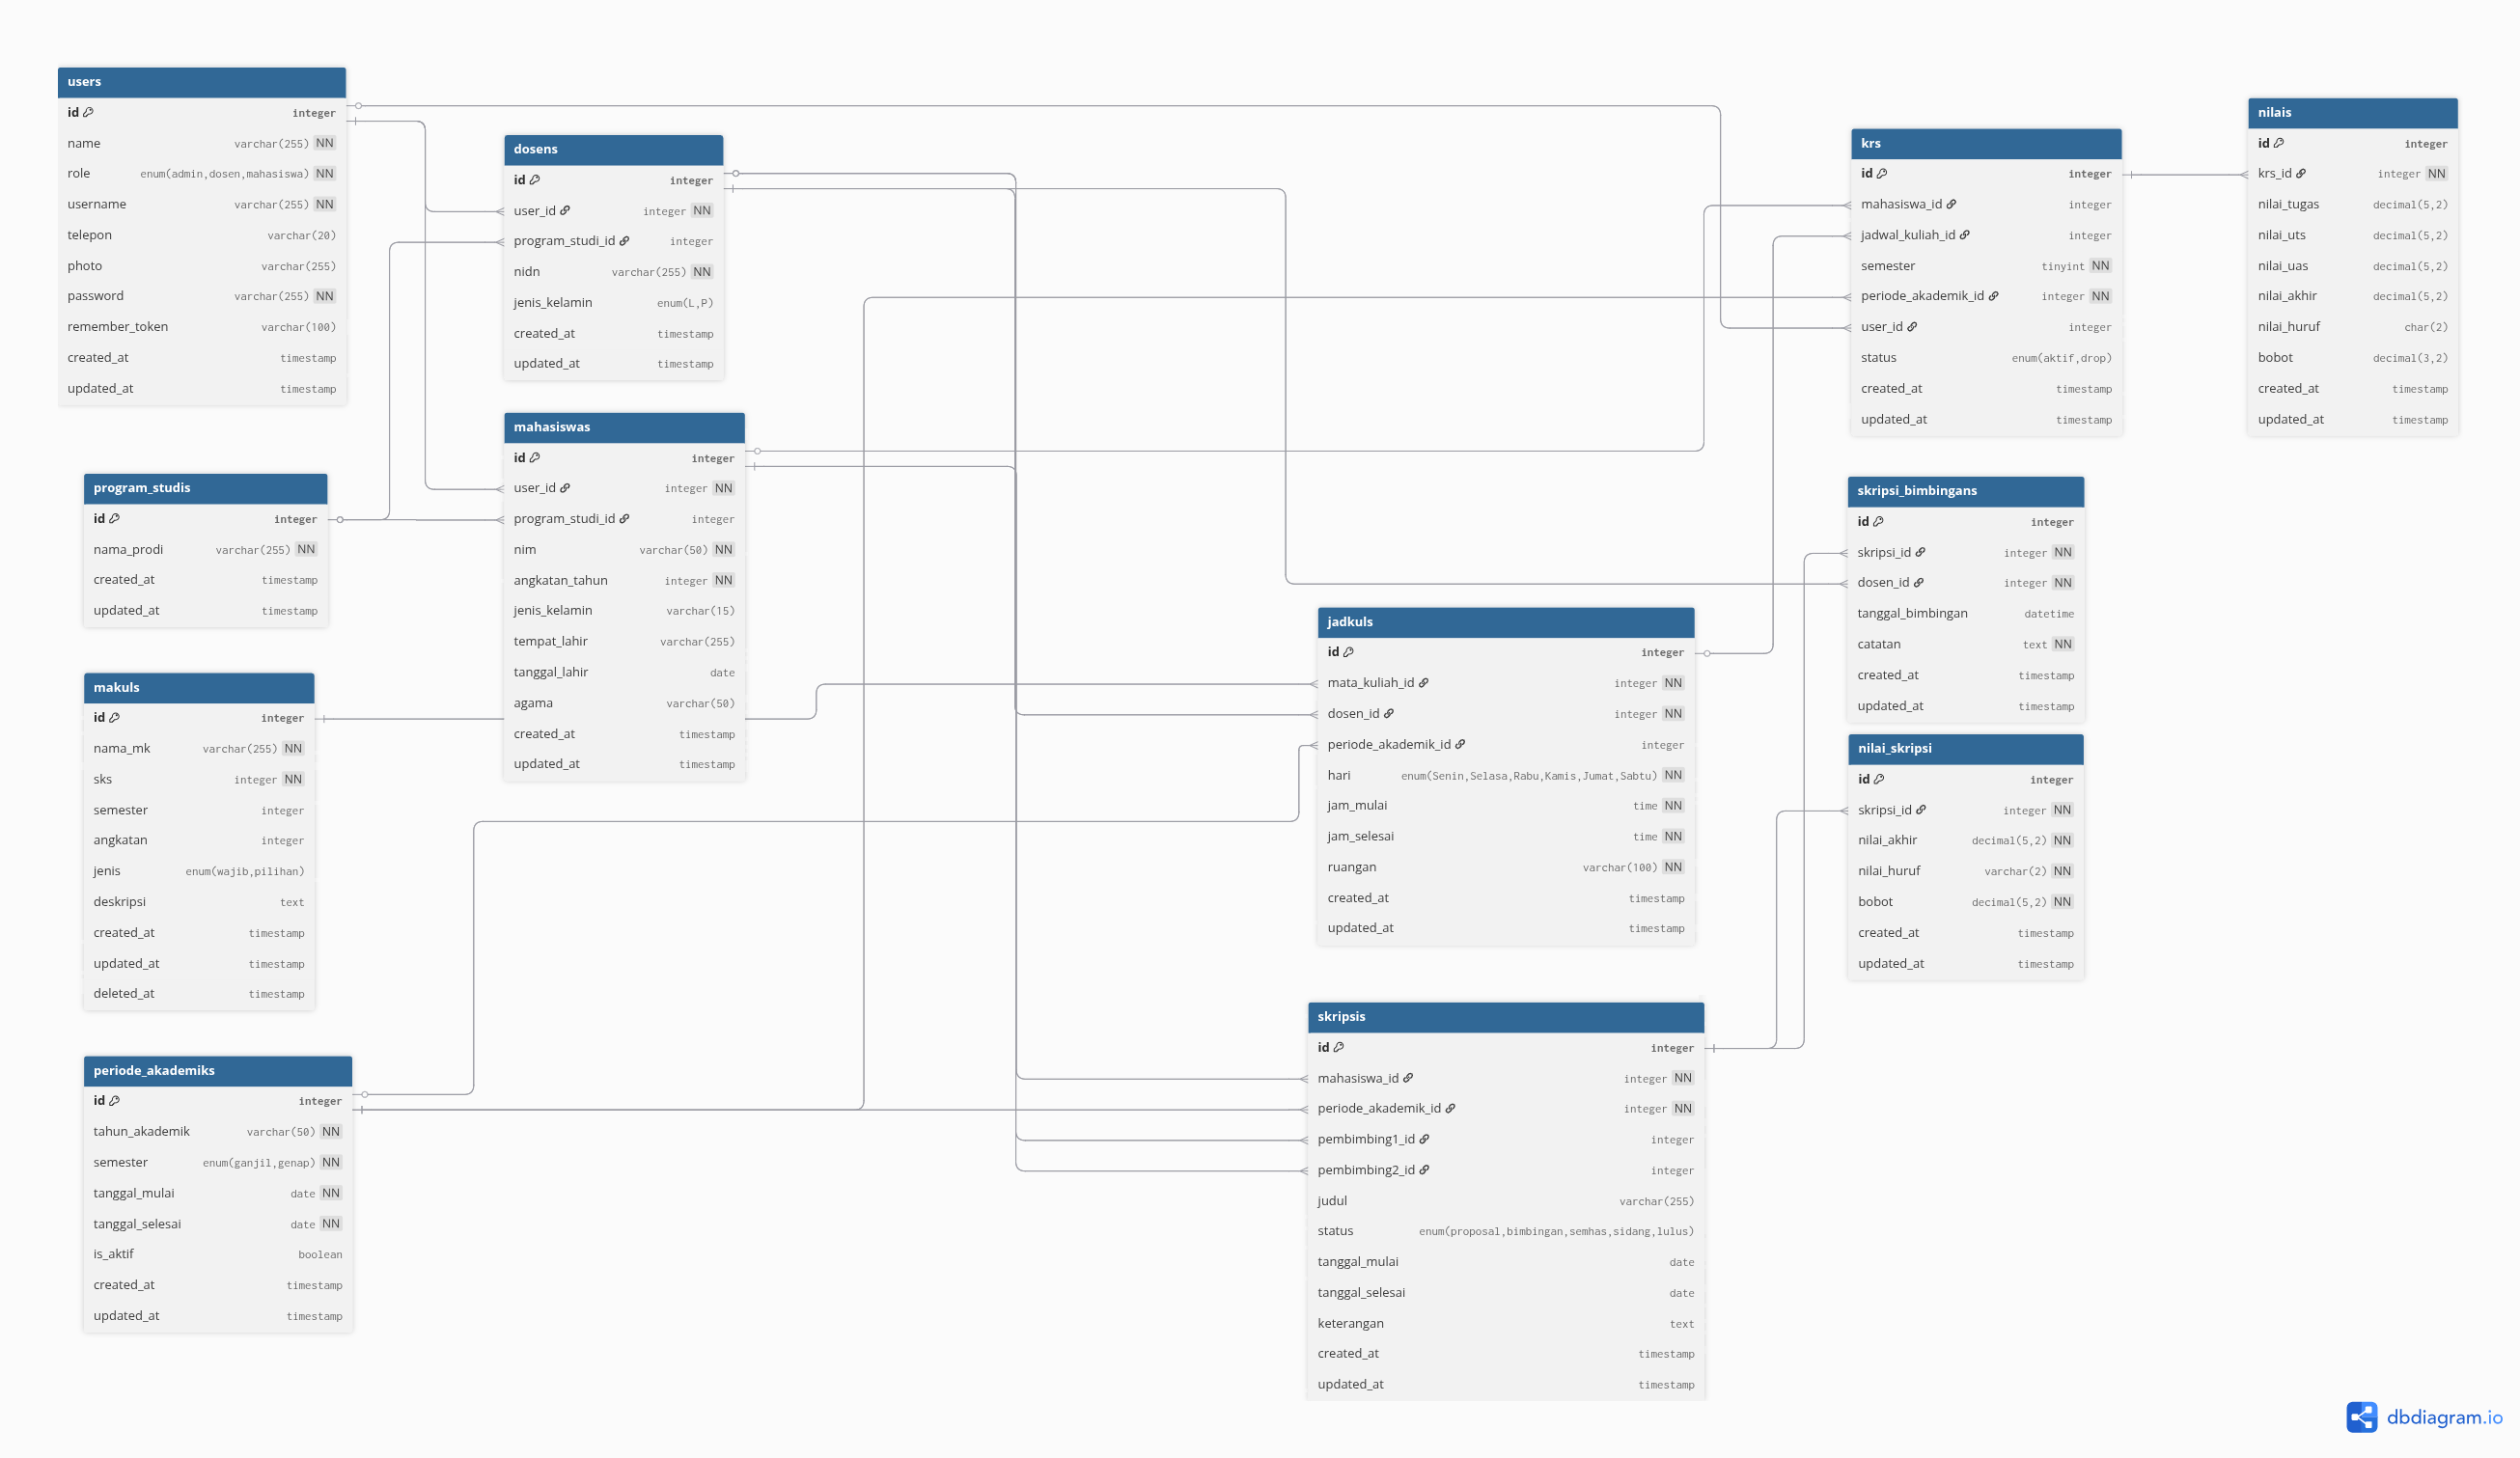Click the nilai_tugas field in nilais
Image resolution: width=2520 pixels, height=1458 pixels.
(x=2353, y=205)
